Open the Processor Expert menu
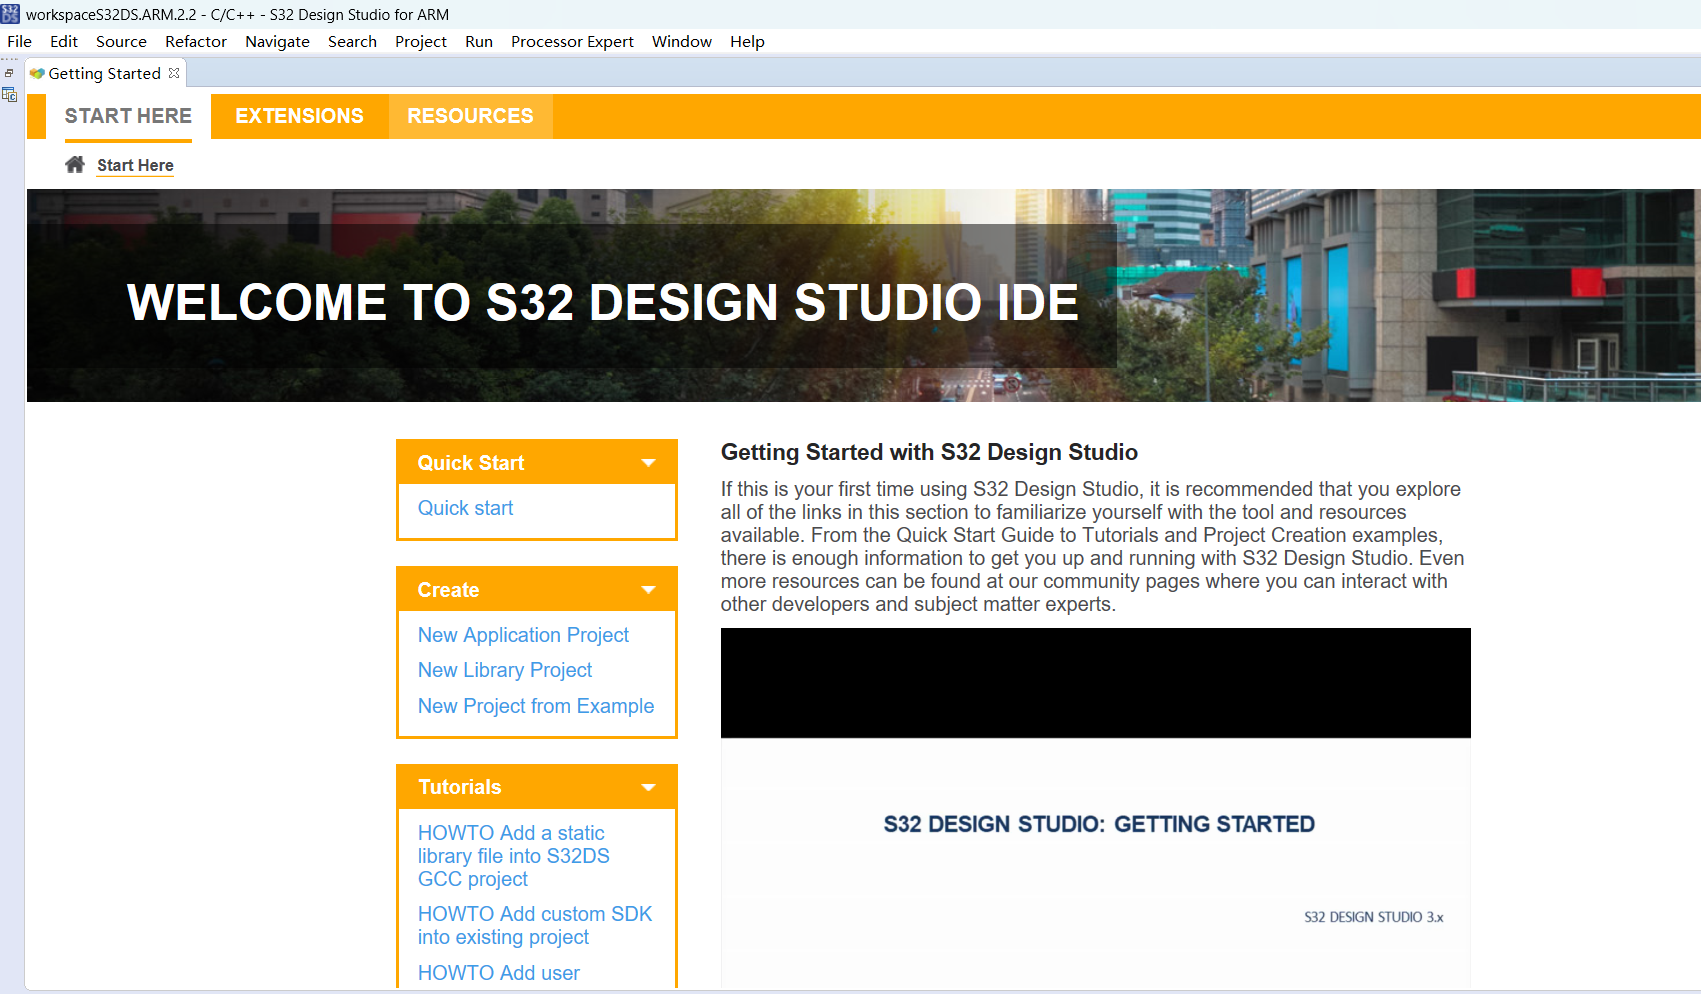 coord(572,42)
